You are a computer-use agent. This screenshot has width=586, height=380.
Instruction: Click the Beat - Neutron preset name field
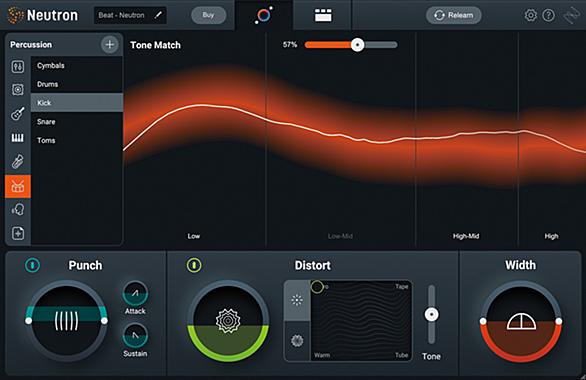pos(130,15)
